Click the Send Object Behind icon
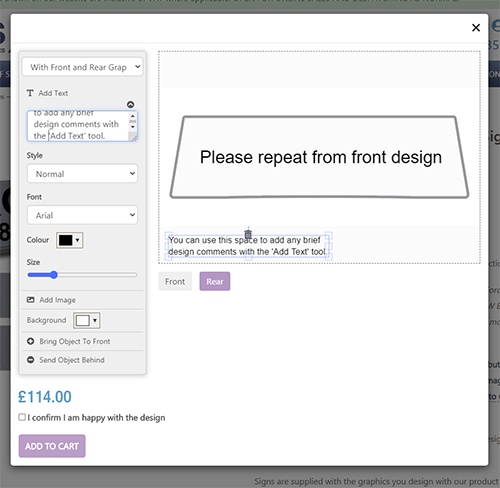The width and height of the screenshot is (500, 488). pos(30,360)
